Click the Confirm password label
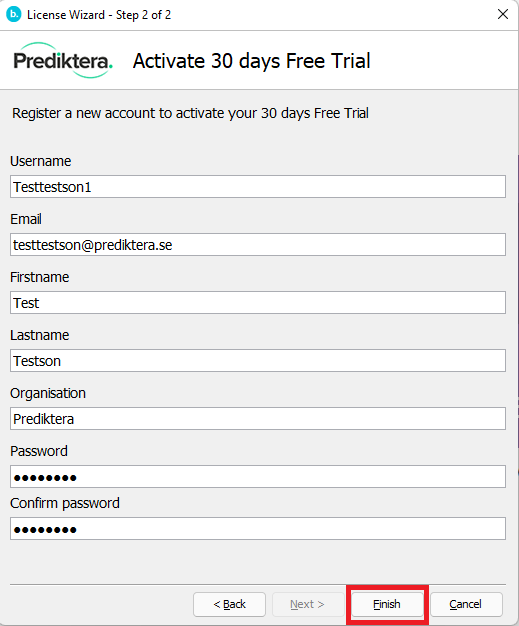Image resolution: width=519 pixels, height=626 pixels. [65, 503]
